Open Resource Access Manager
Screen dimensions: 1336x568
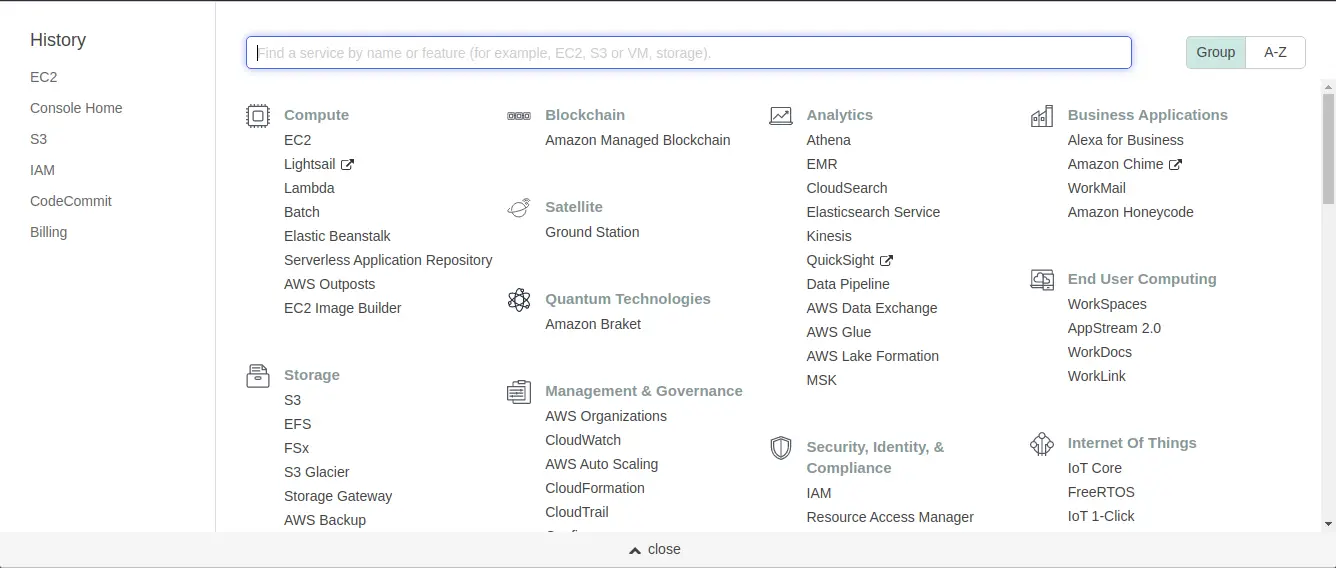[x=890, y=517]
